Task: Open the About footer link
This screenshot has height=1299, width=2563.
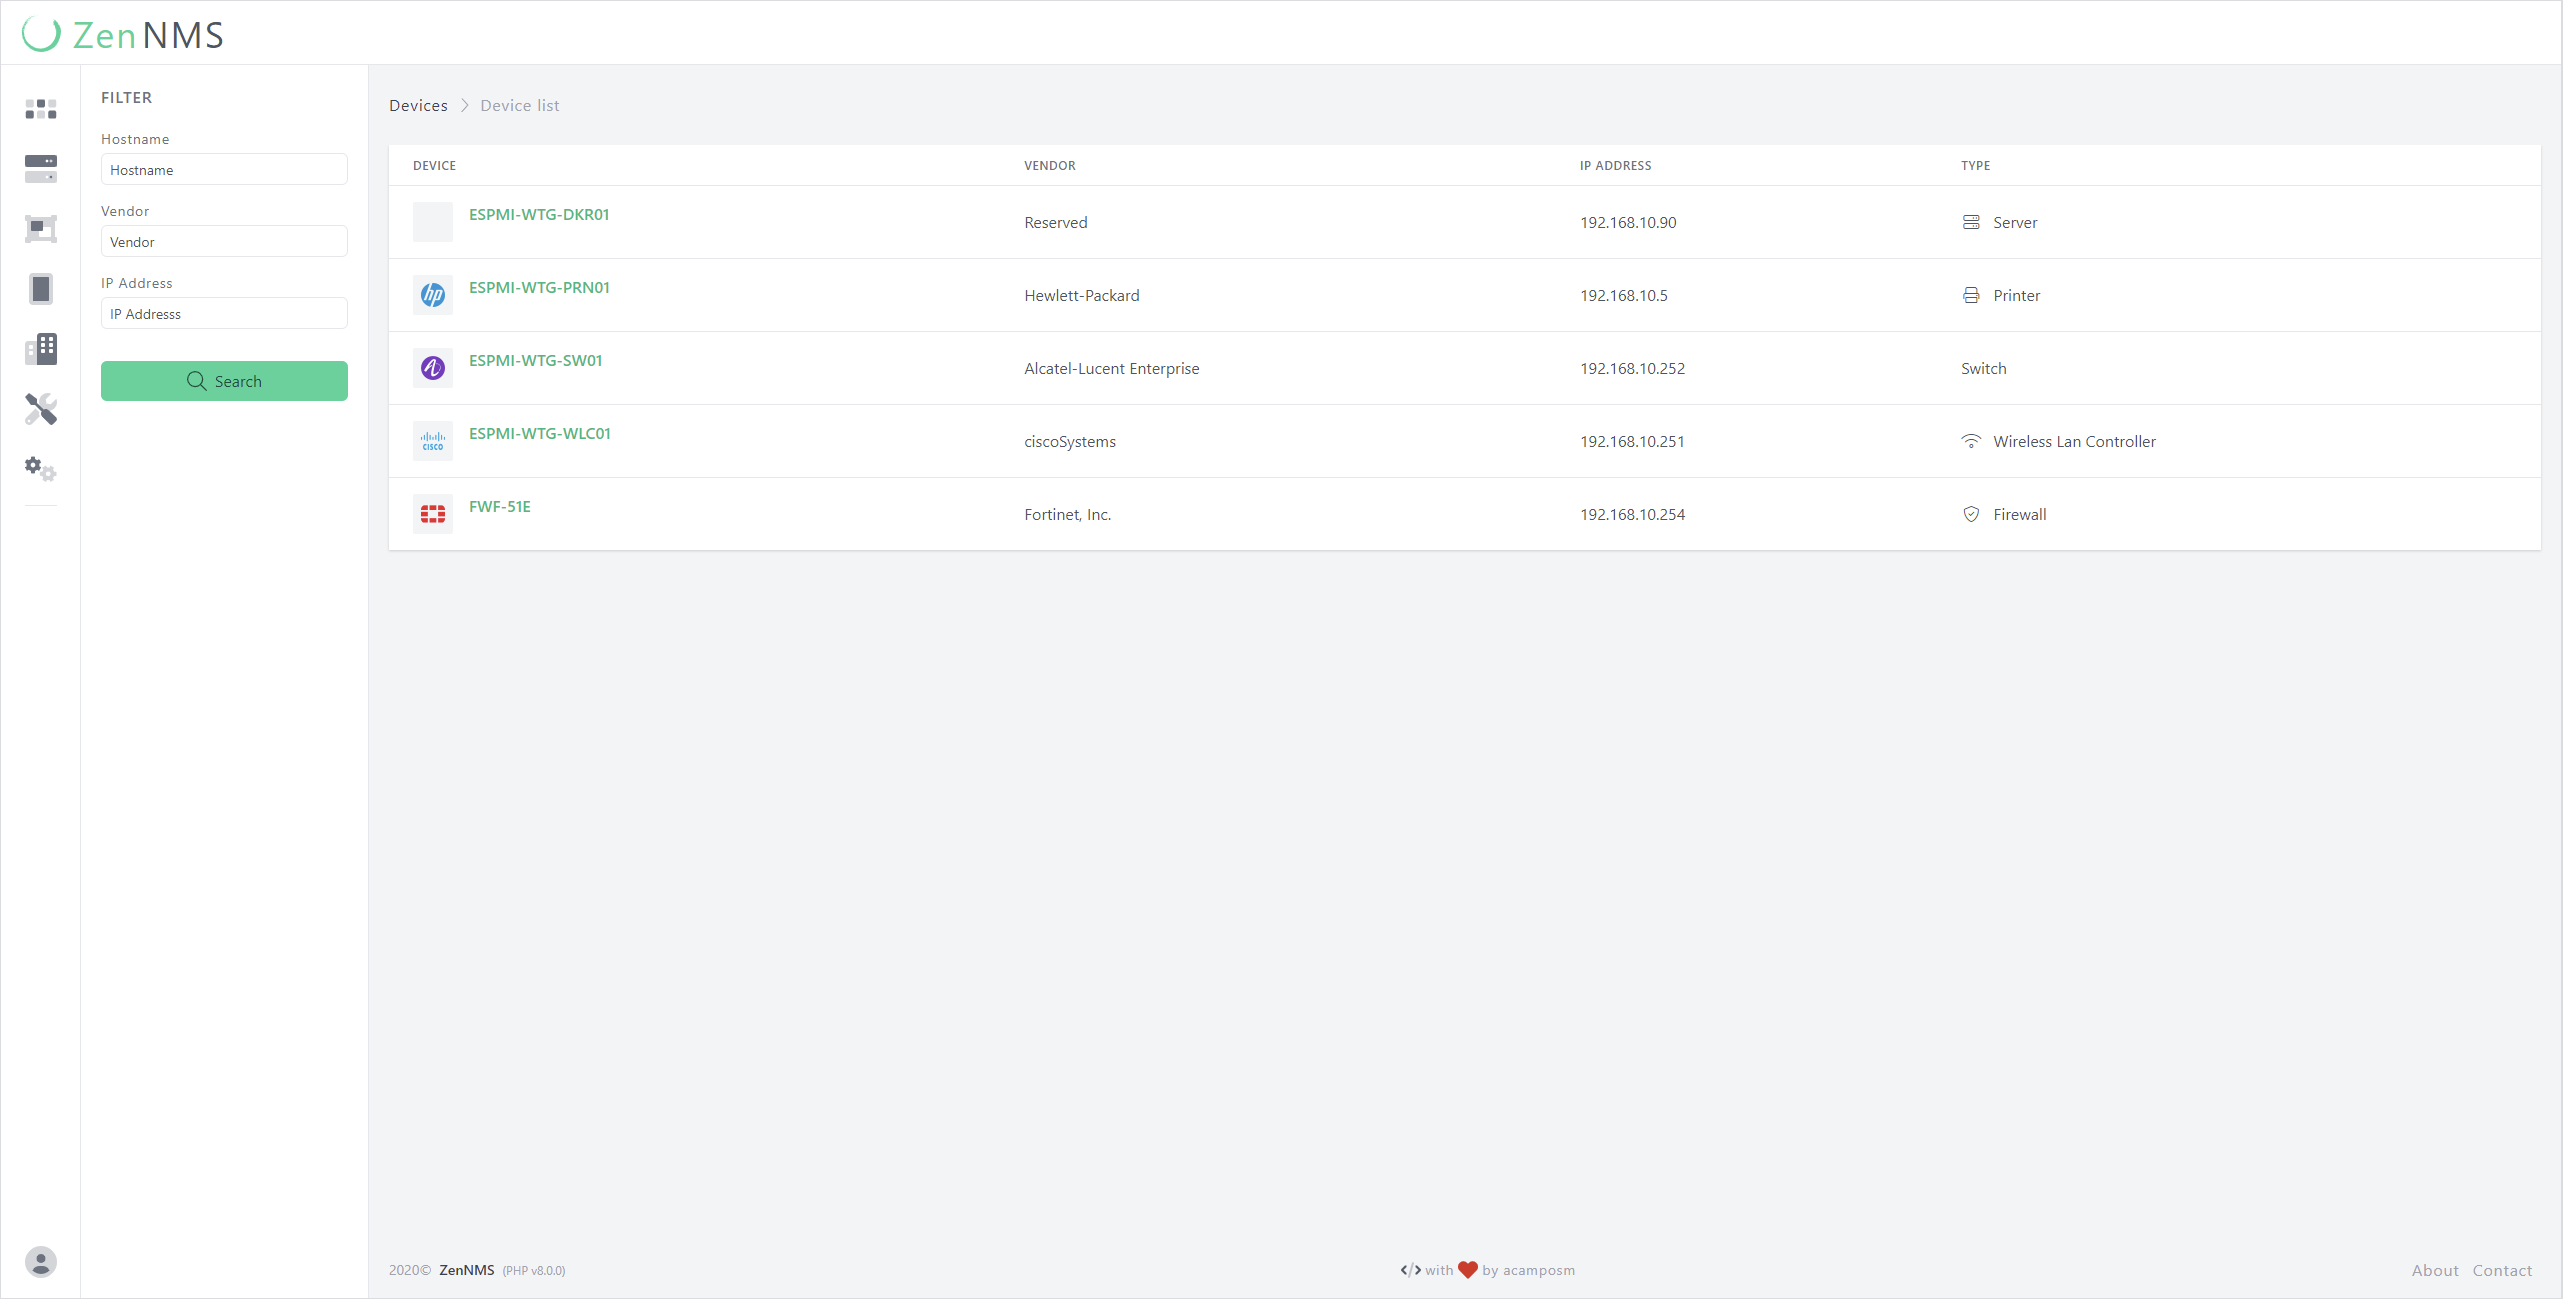Action: [2435, 1270]
